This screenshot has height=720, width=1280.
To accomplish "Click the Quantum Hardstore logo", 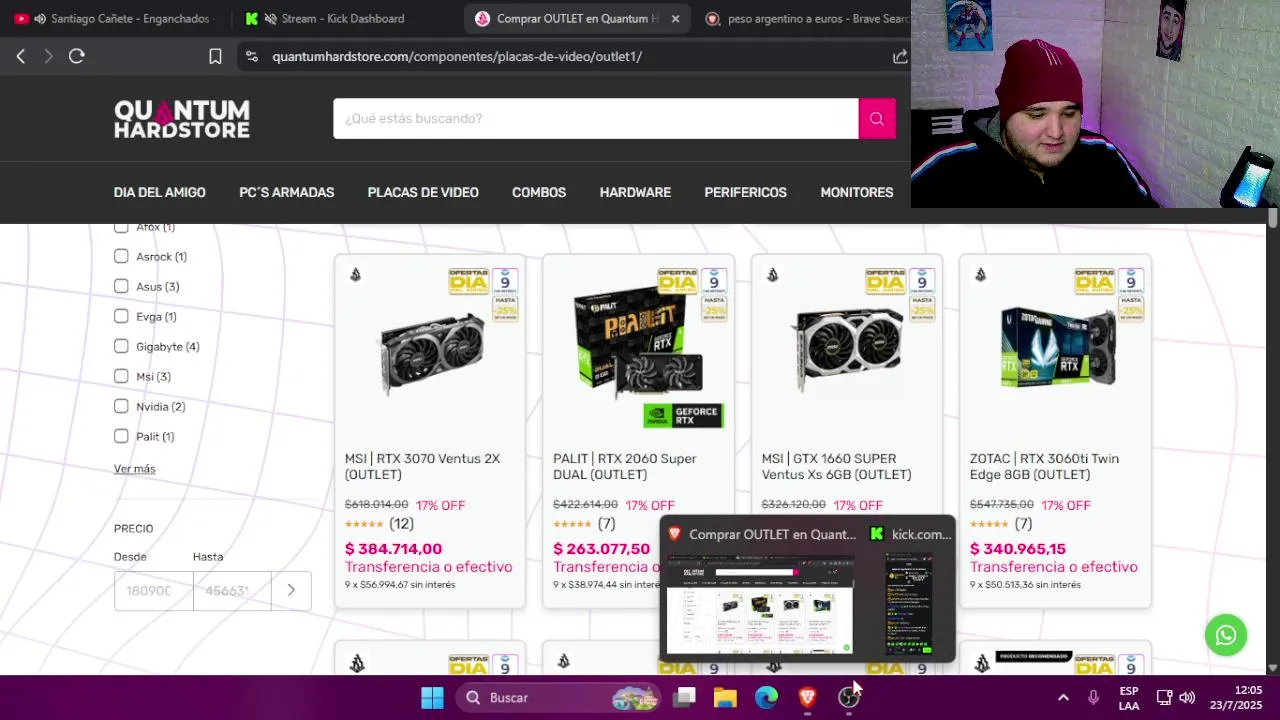I will (x=182, y=118).
